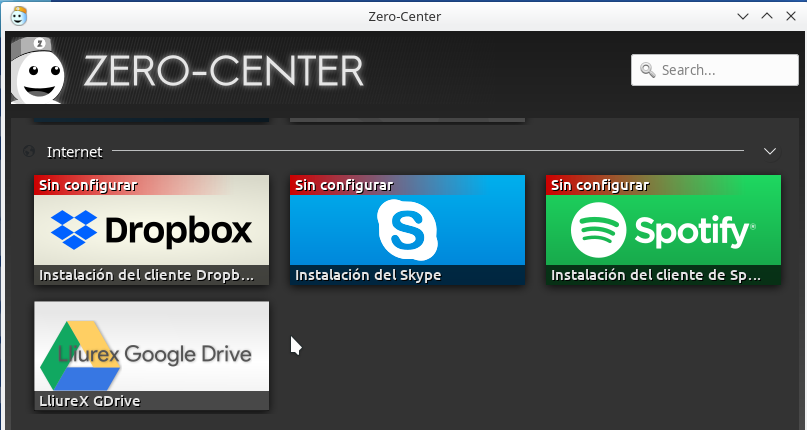Open the LliureX GDrive caption label
Image resolution: width=807 pixels, height=430 pixels.
[x=88, y=401]
